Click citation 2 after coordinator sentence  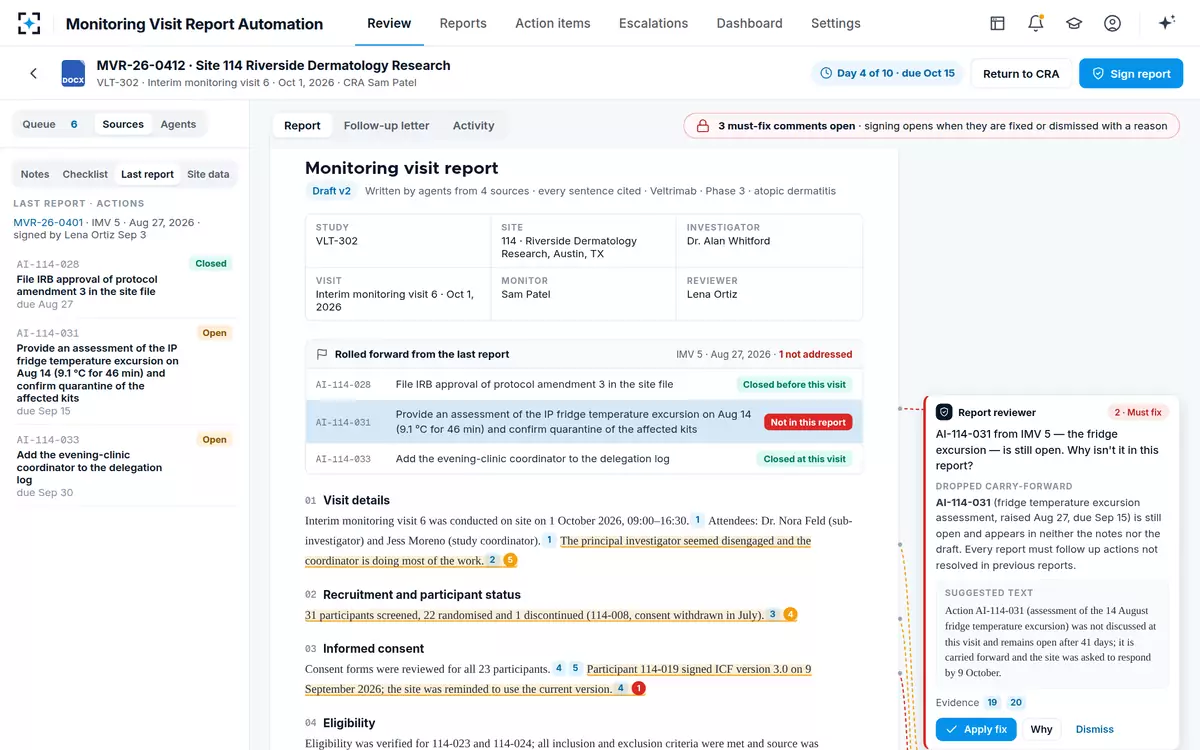click(x=492, y=560)
